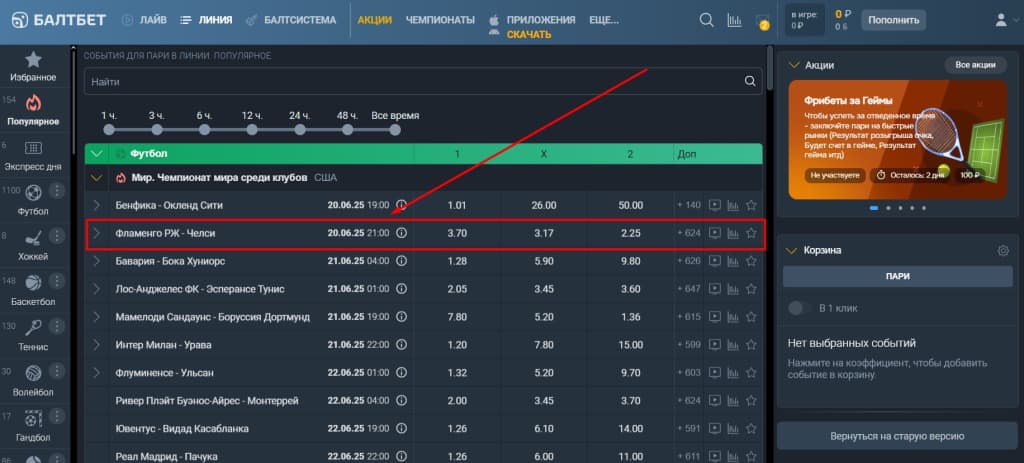The height and width of the screenshot is (463, 1024).
Task: Open Теннис three-dot options menu in sidebar
Action: 57,327
